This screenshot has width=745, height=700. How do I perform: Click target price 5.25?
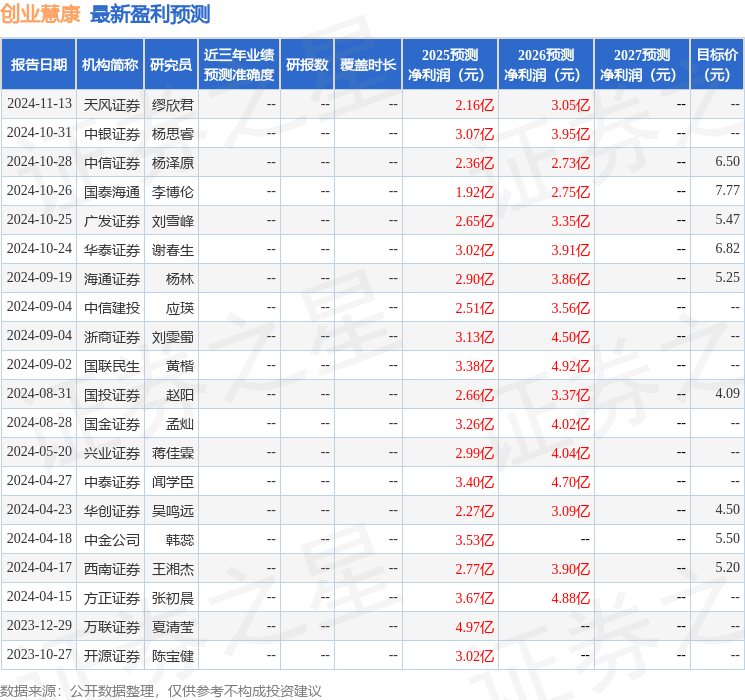pos(727,278)
